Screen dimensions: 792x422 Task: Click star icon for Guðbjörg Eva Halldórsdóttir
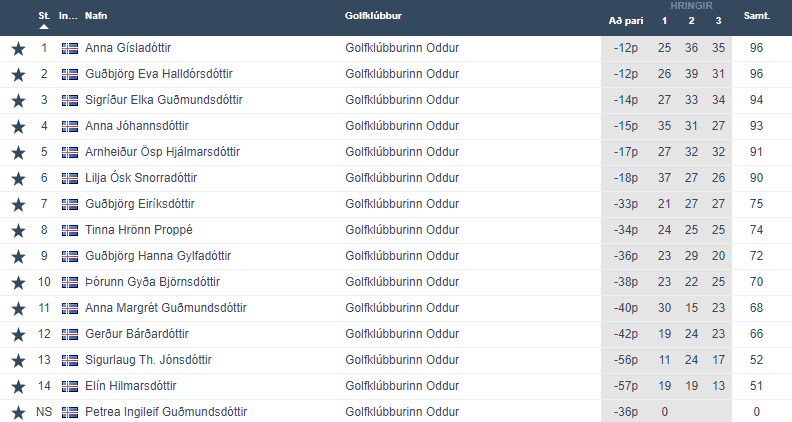coord(19,74)
